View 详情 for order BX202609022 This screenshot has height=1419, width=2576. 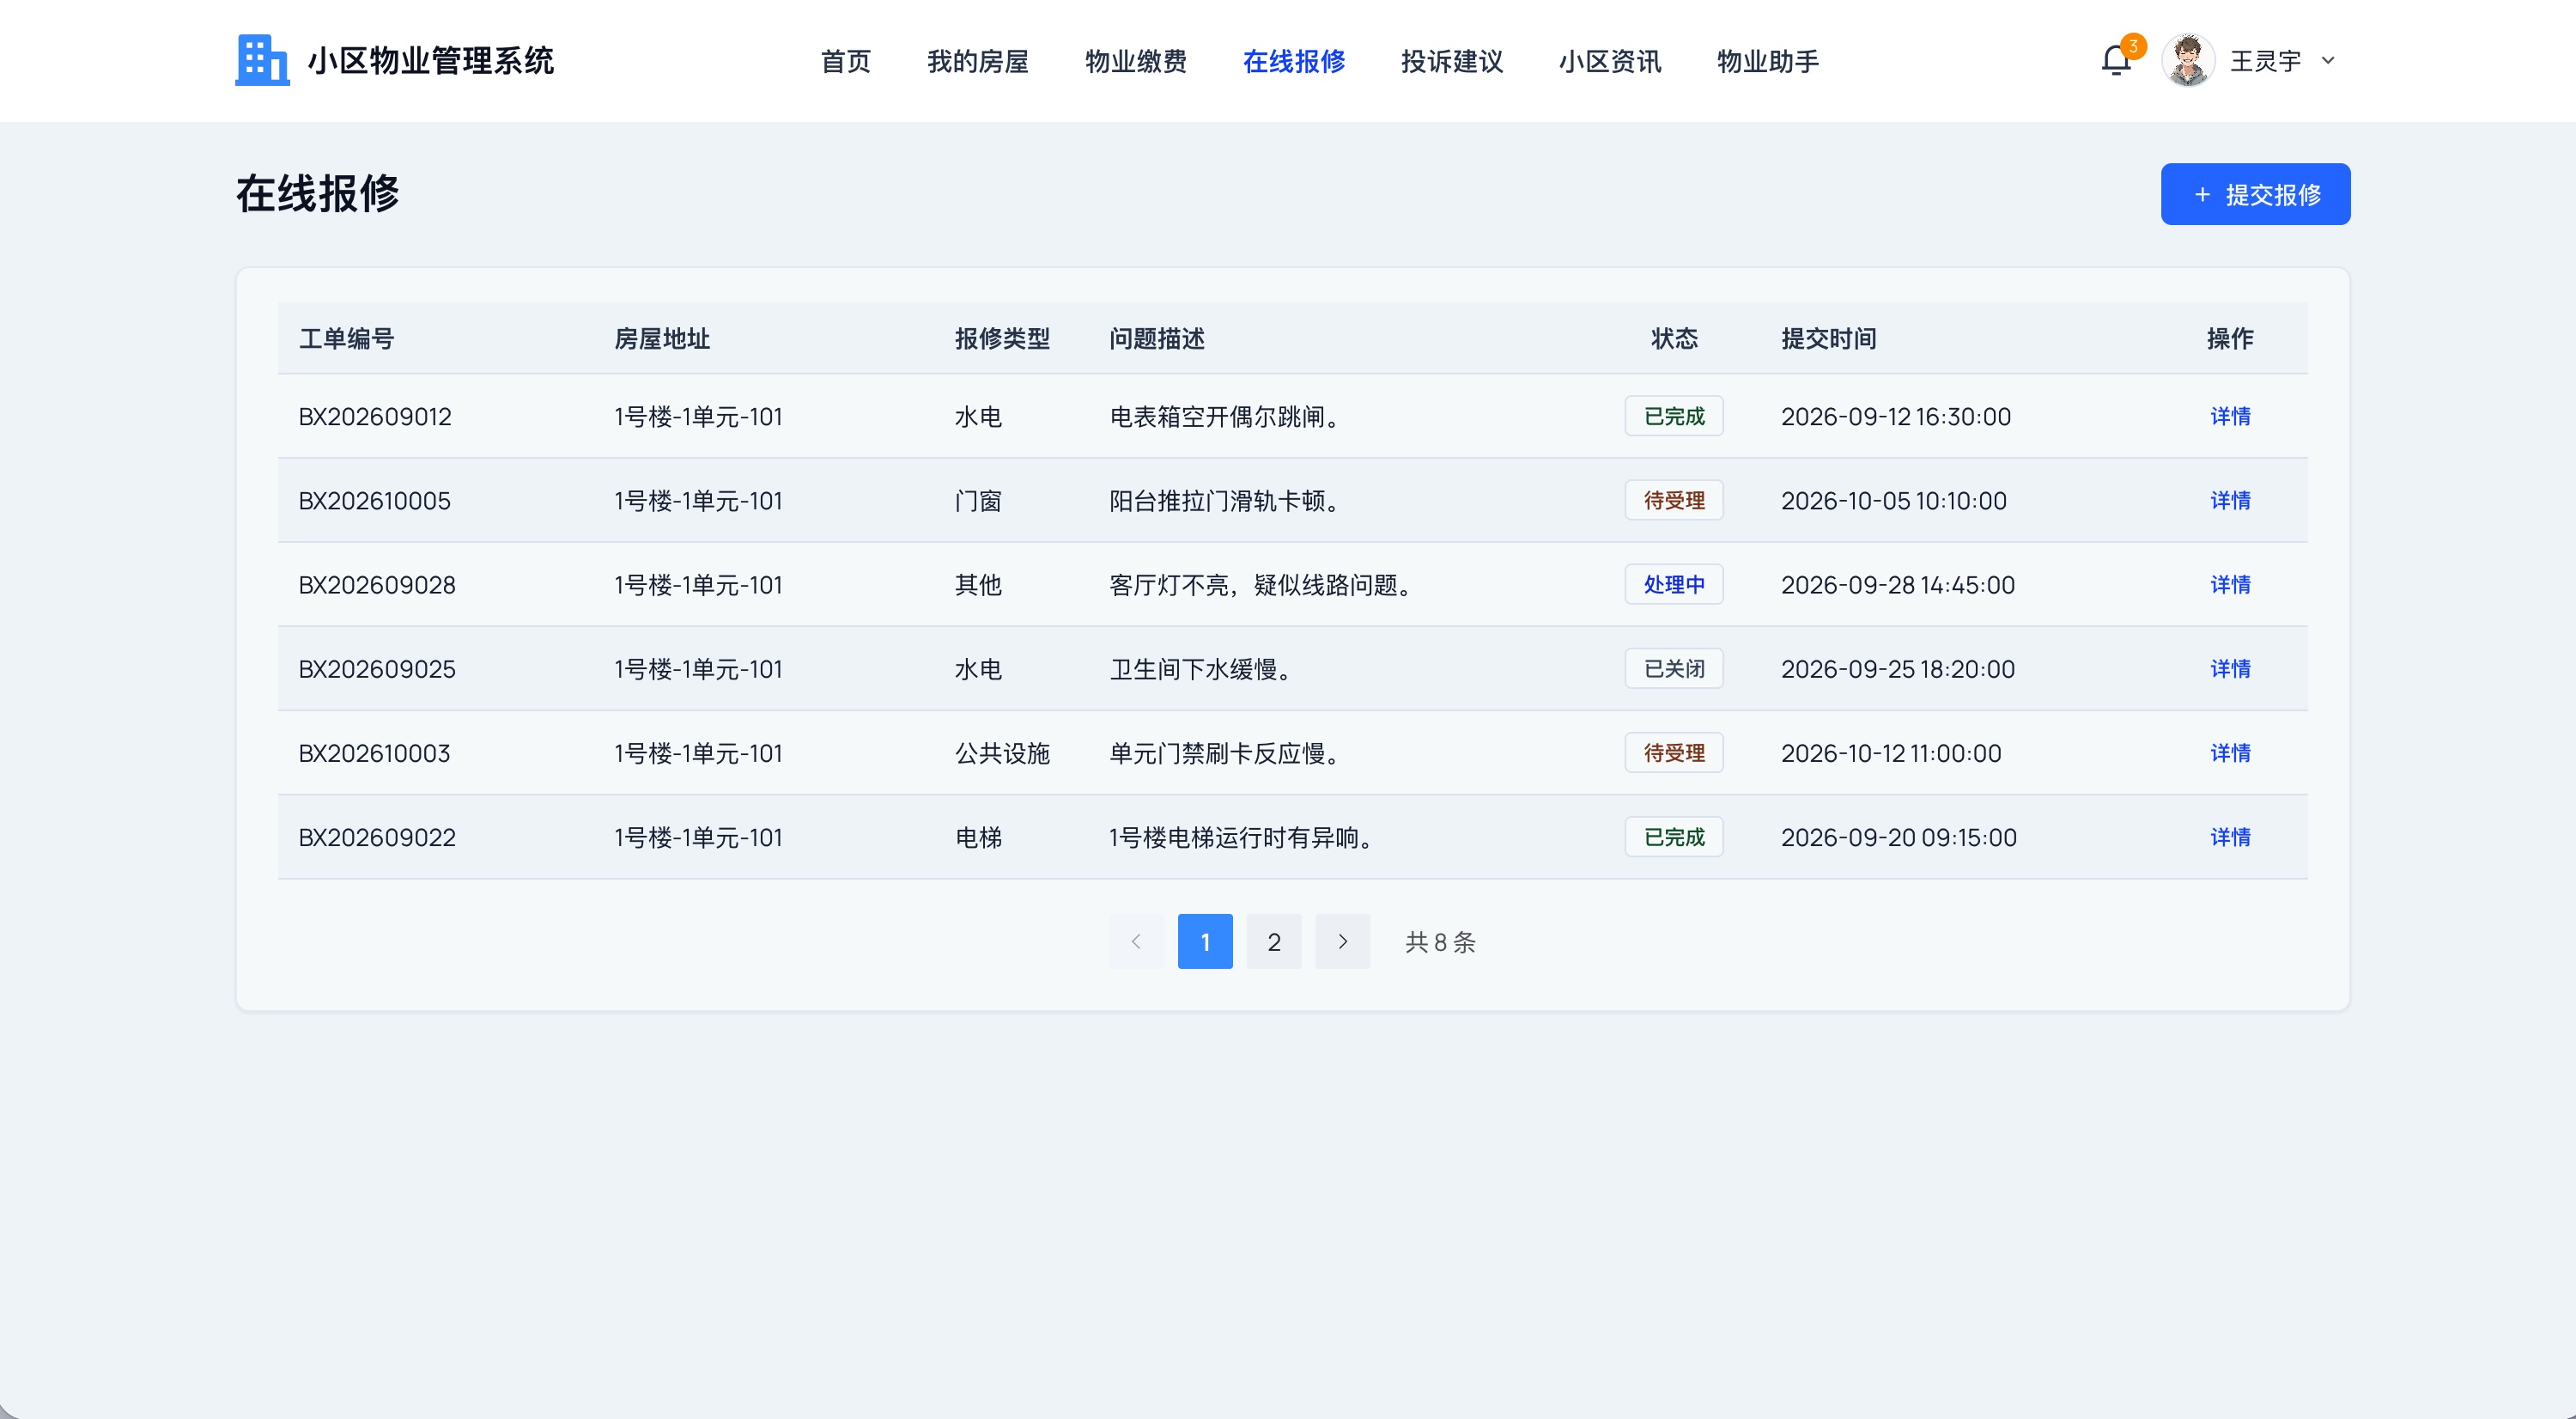pyautogui.click(x=2230, y=836)
